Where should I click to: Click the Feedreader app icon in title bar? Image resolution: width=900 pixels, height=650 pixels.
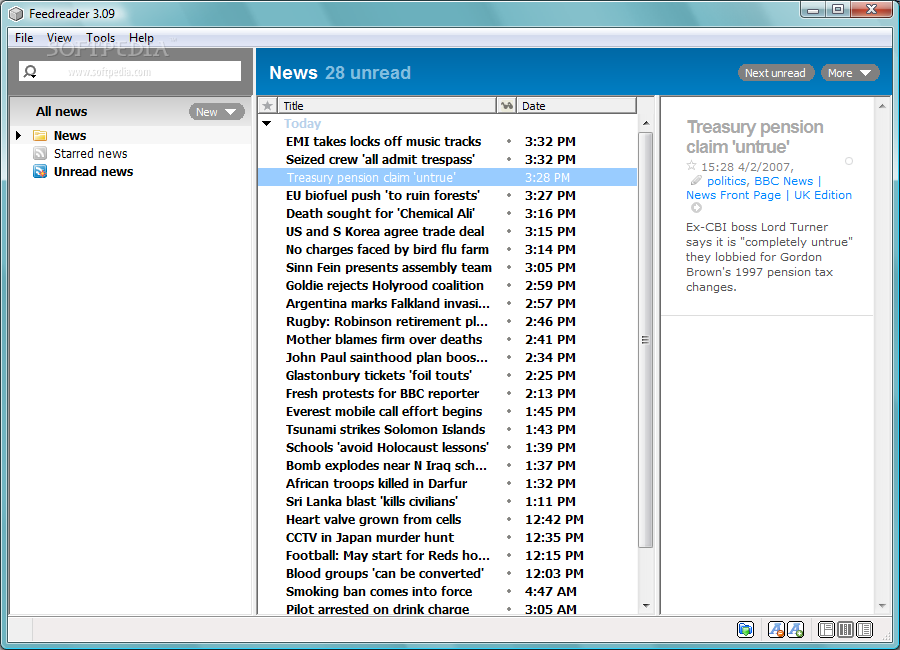point(16,14)
